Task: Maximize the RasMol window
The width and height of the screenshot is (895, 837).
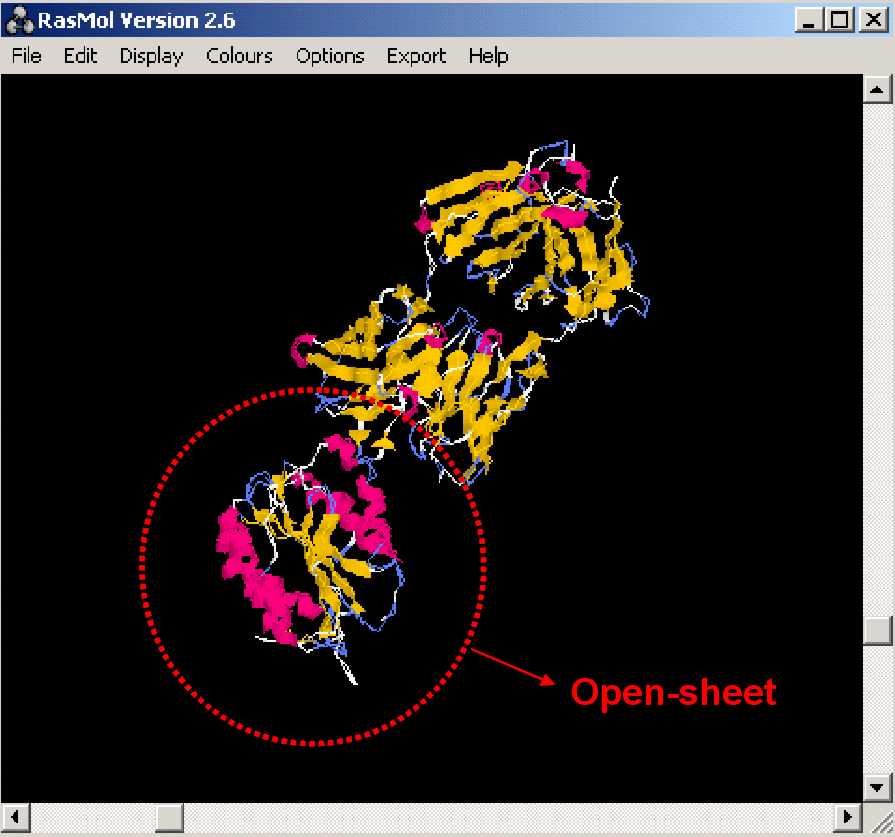Action: point(840,19)
